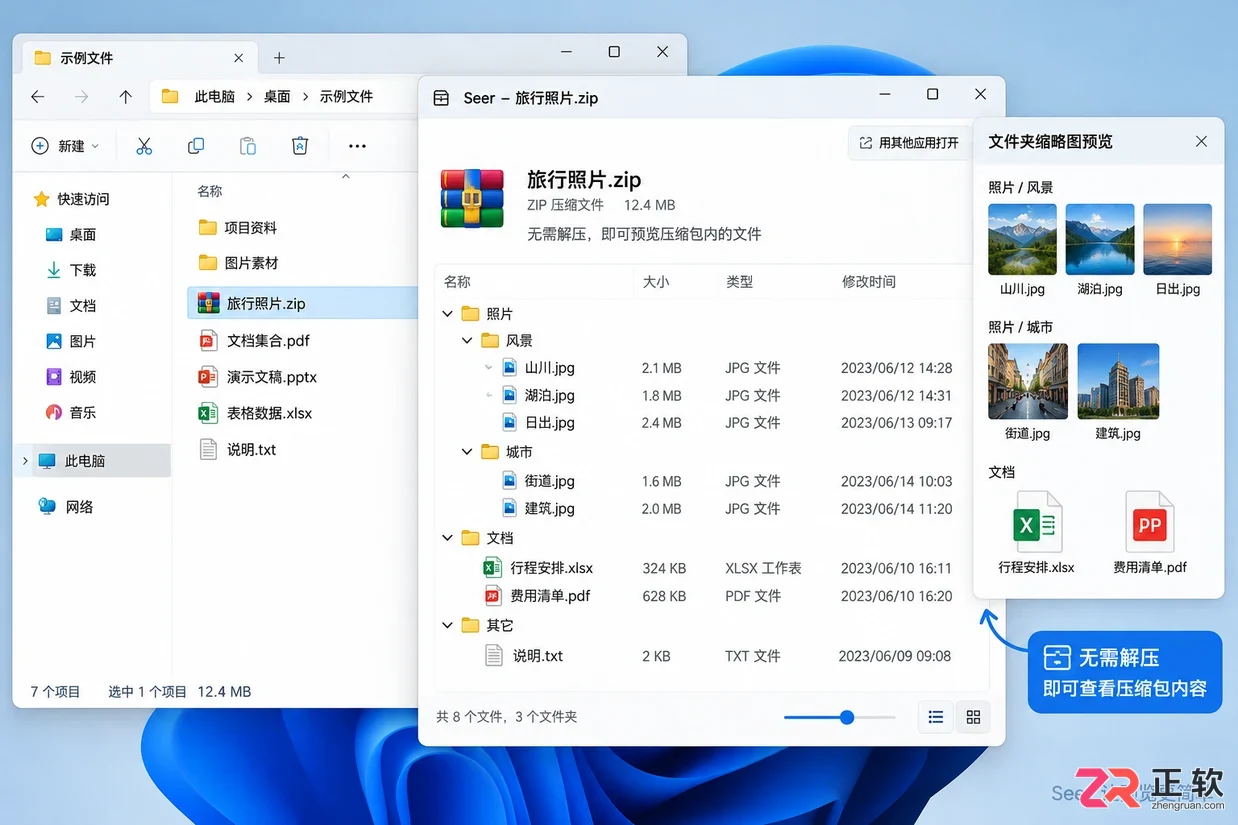Image resolution: width=1238 pixels, height=825 pixels.
Task: Open the 新建 dropdown in Explorer
Action: pyautogui.click(x=66, y=146)
